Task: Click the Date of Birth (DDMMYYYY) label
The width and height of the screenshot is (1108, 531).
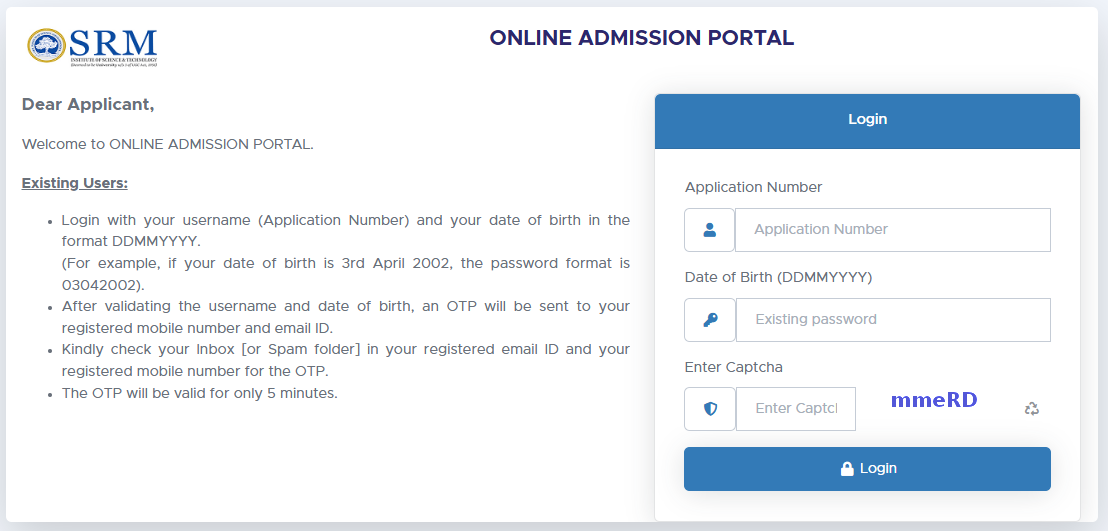Action: tap(779, 278)
